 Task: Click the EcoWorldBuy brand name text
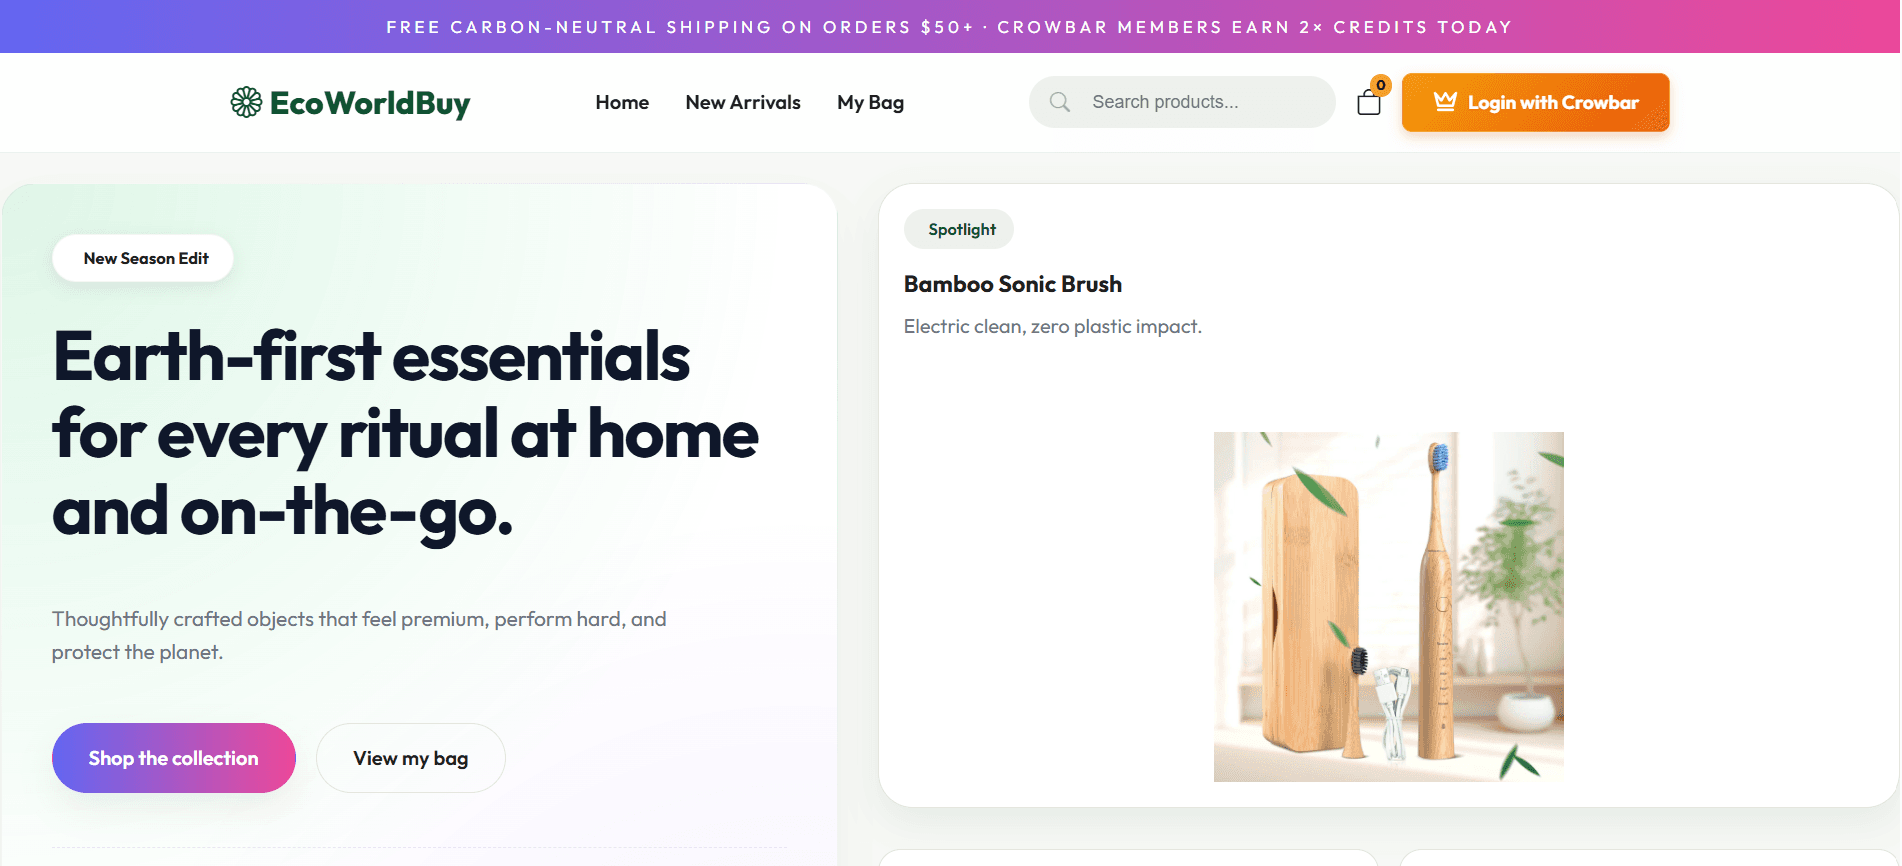pos(370,103)
